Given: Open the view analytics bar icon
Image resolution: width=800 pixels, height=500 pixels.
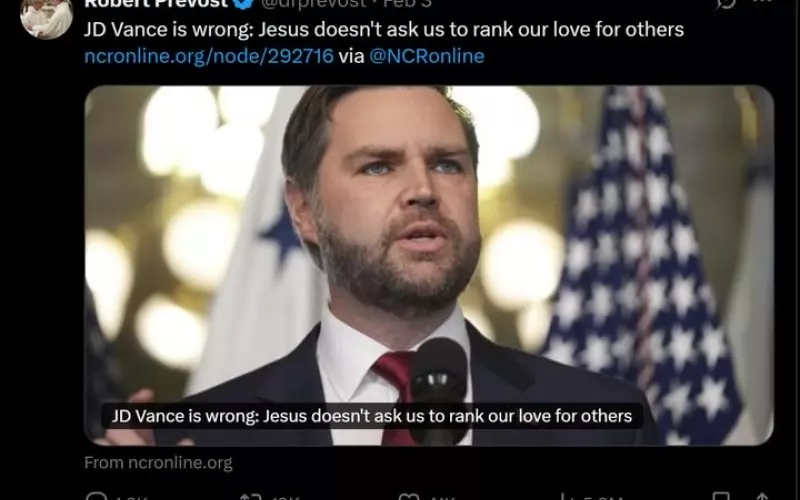Looking at the screenshot, I should pos(564,496).
